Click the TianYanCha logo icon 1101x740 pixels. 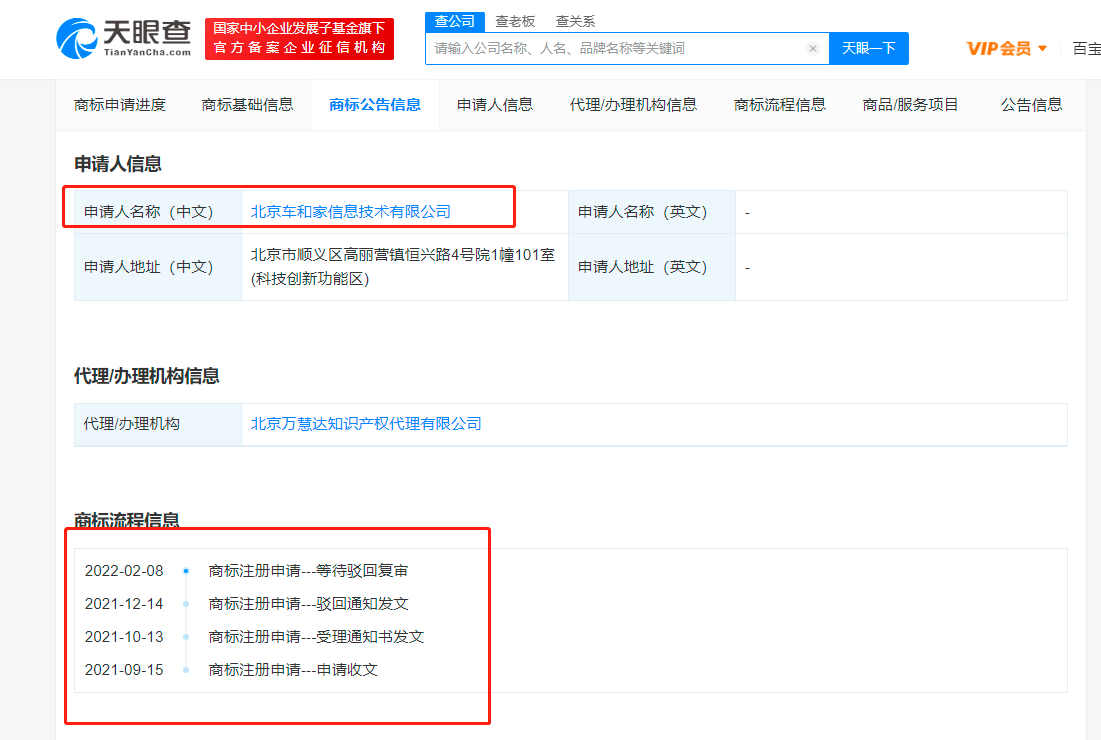(78, 38)
